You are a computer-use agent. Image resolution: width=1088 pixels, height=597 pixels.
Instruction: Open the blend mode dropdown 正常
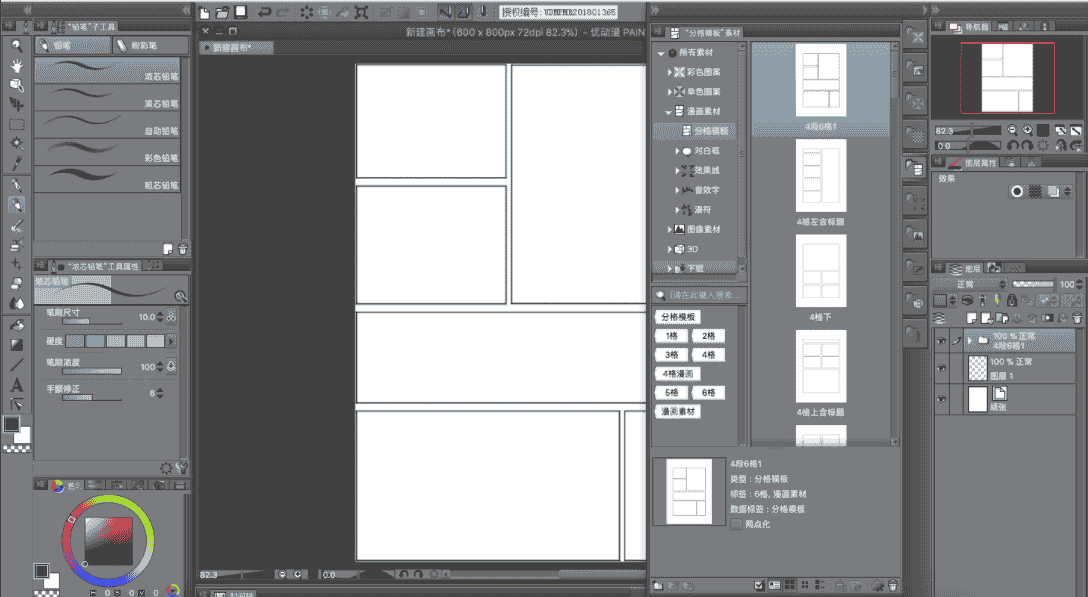(x=970, y=284)
